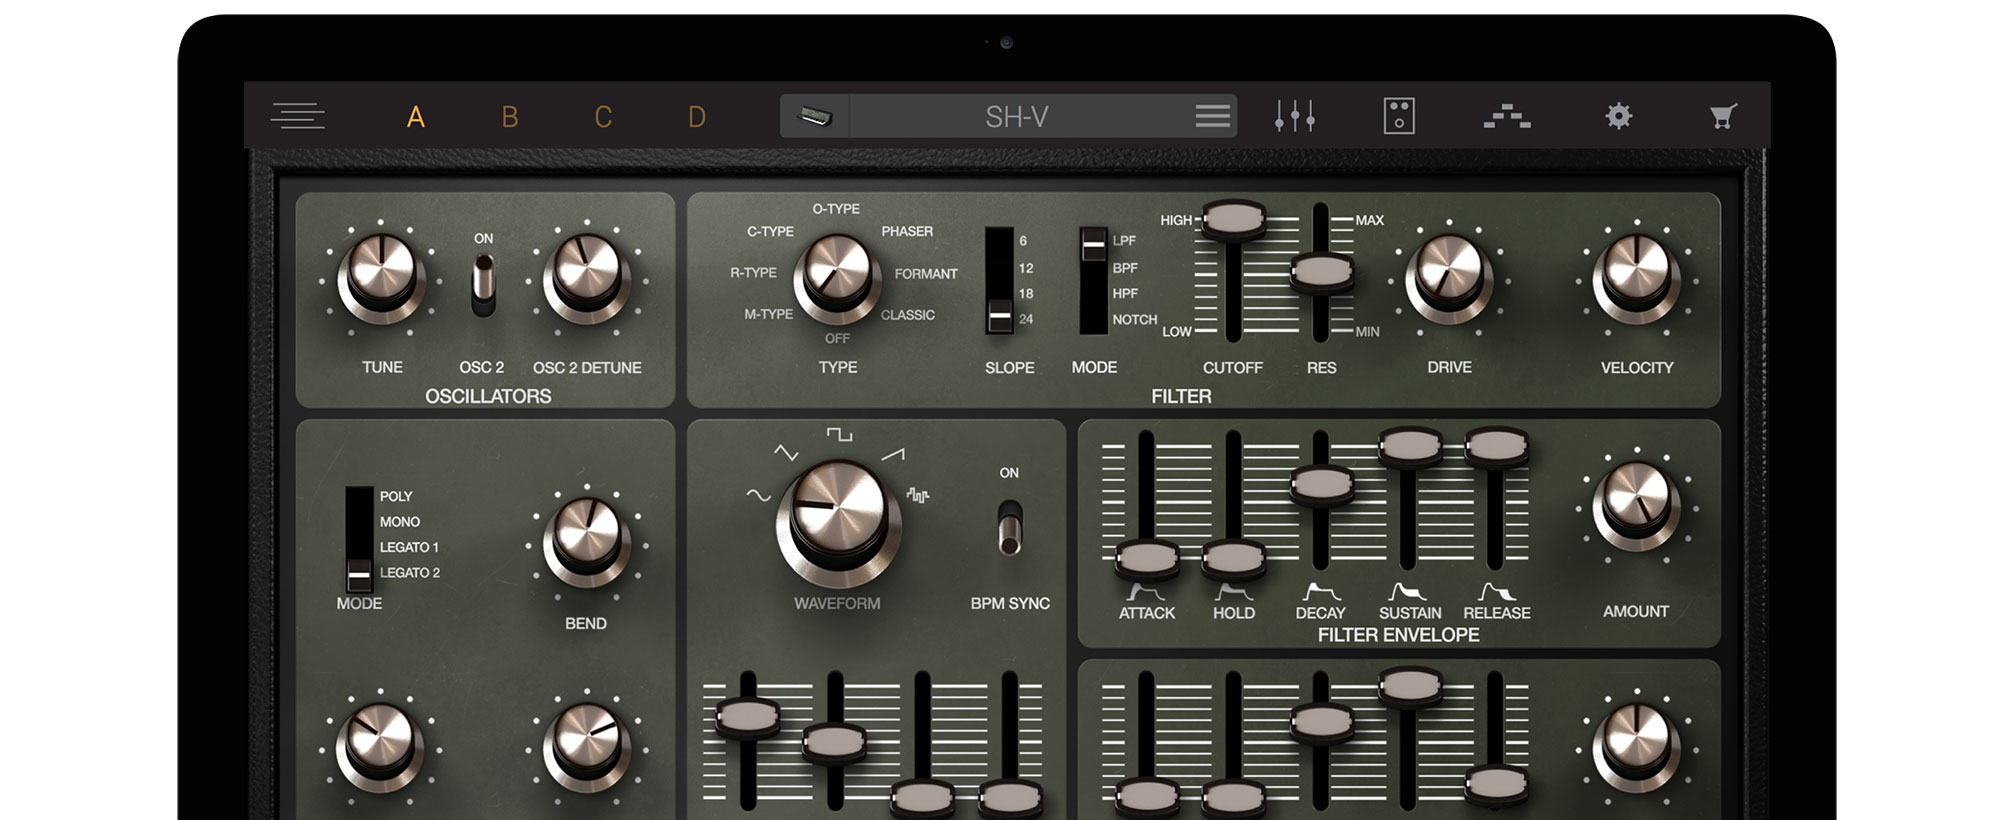Set voice mode to MONO
2000x820 pixels.
[x=400, y=521]
